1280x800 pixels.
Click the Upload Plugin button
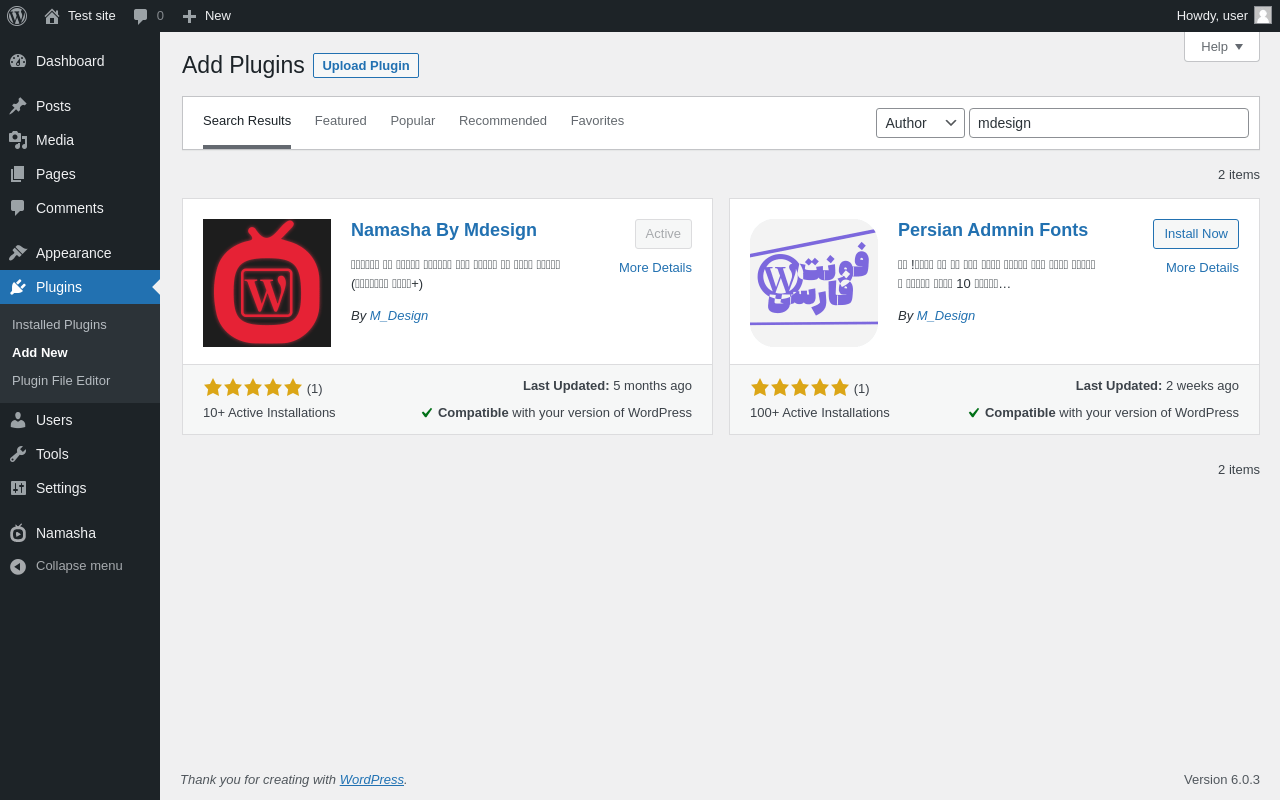tap(366, 66)
